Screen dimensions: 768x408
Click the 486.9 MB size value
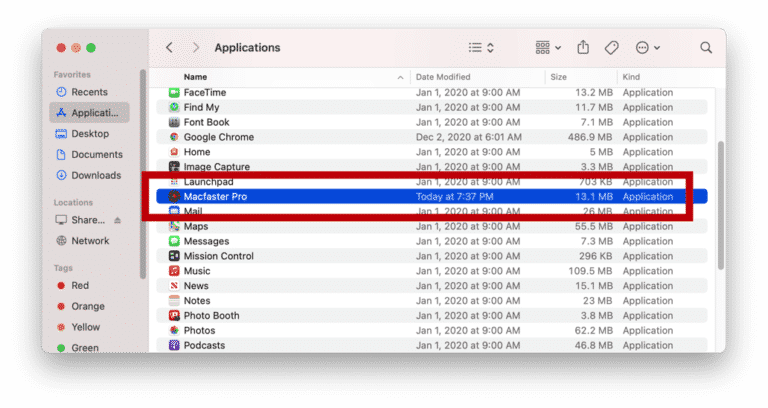click(x=590, y=137)
